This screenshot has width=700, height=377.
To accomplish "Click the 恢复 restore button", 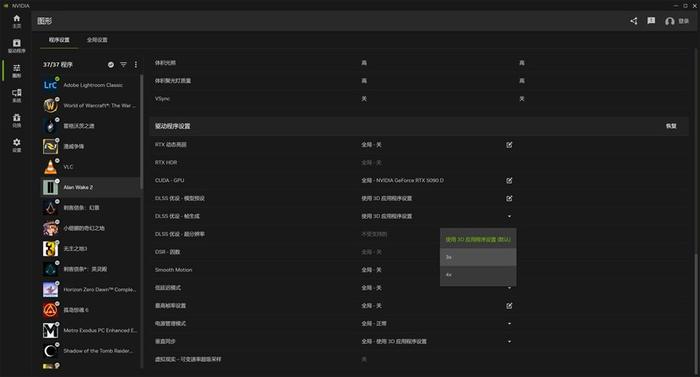I will pos(671,126).
